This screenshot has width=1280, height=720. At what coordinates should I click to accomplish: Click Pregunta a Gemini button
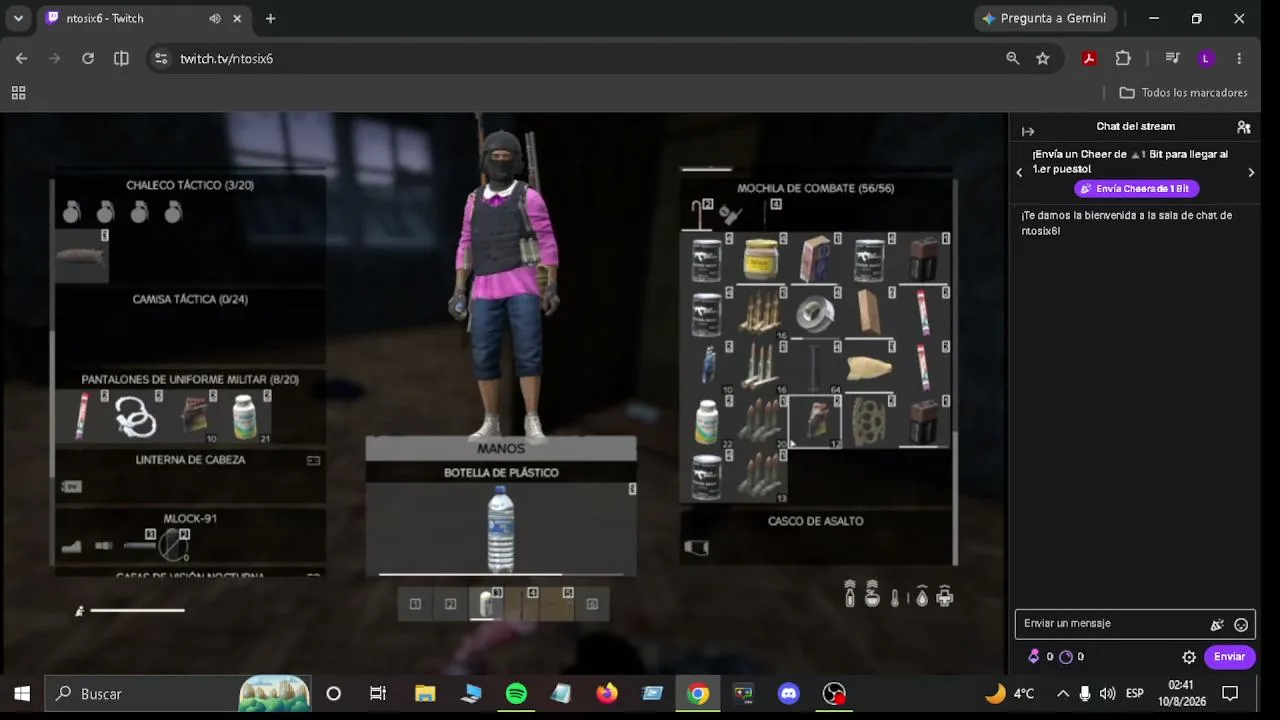click(x=1045, y=18)
